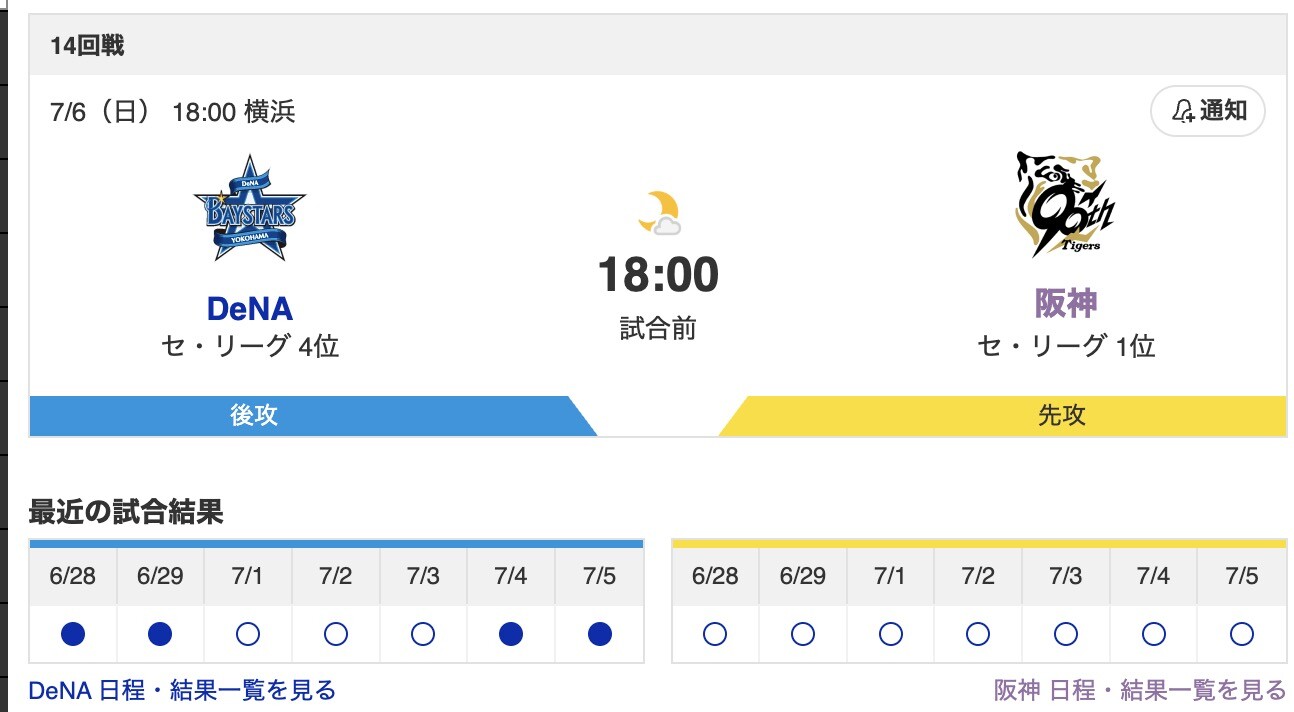Open the 阪神 team name link
Image resolution: width=1294 pixels, height=712 pixels.
(1065, 303)
